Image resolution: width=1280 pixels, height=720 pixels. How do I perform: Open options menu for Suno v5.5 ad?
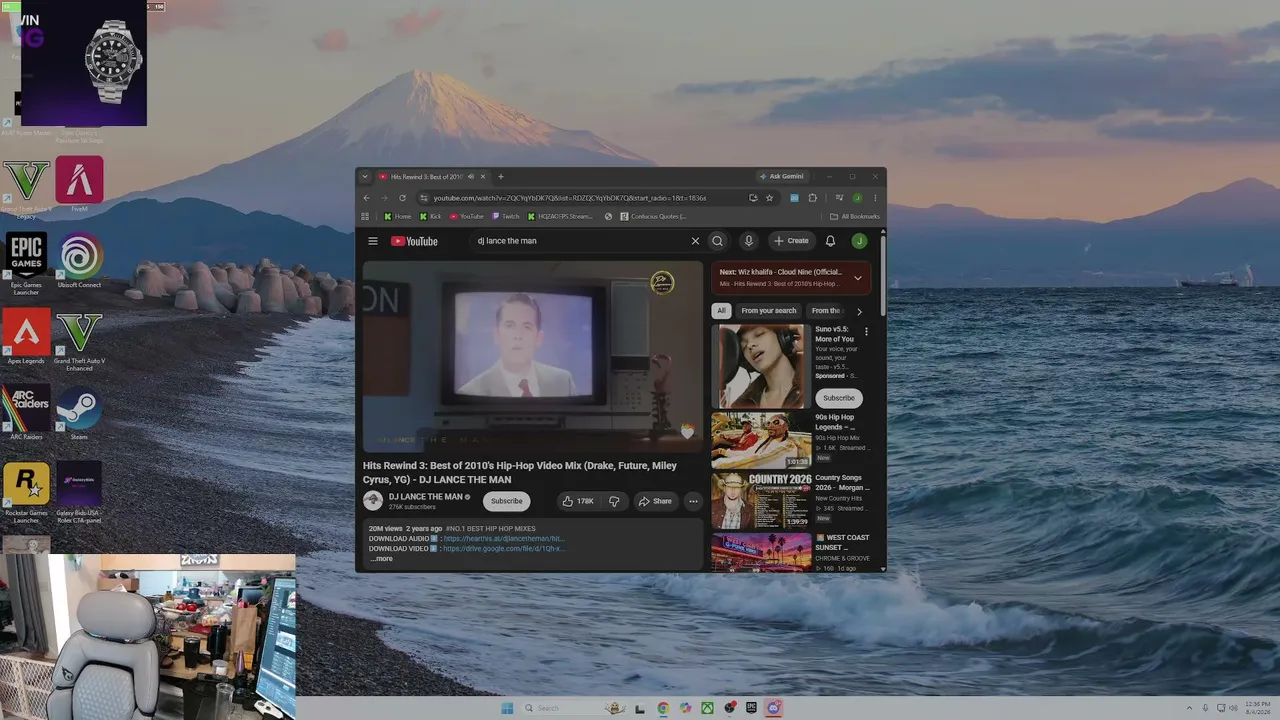point(866,331)
